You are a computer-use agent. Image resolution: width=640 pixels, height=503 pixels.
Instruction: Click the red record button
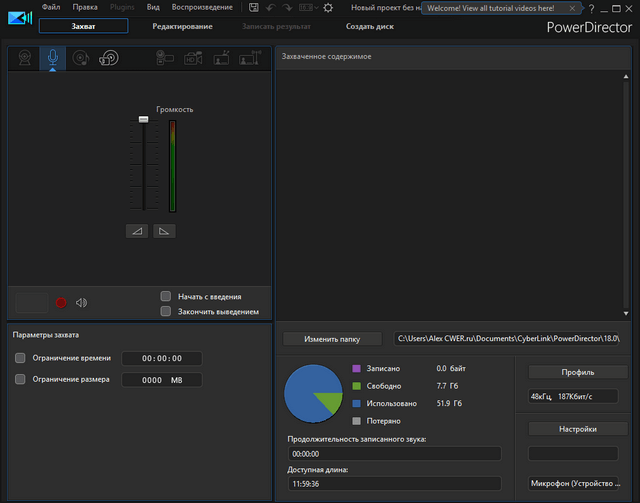click(x=61, y=302)
